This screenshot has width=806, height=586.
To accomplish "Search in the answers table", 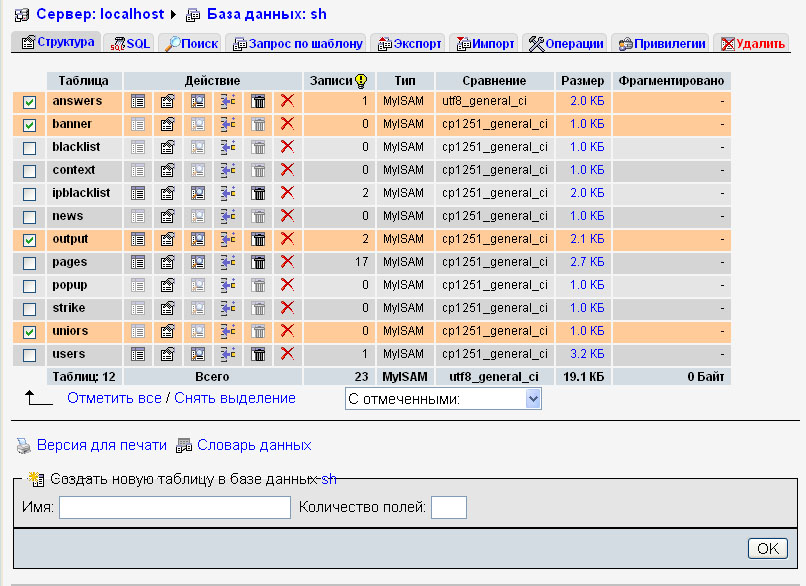I will [x=198, y=101].
